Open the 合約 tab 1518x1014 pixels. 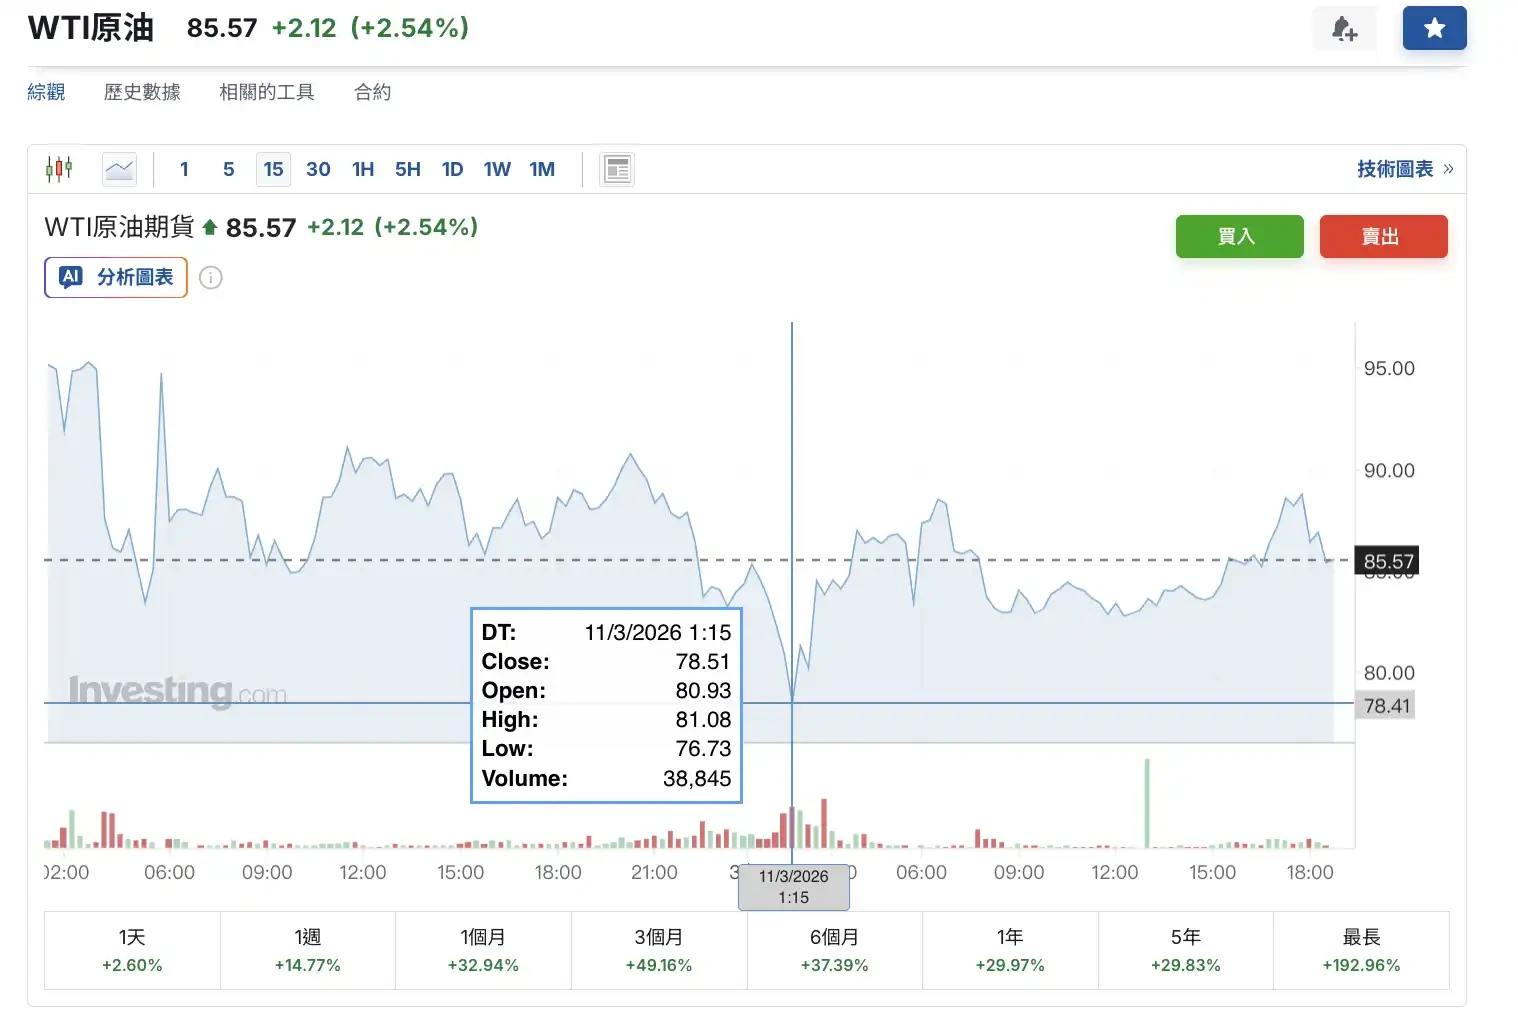point(371,91)
